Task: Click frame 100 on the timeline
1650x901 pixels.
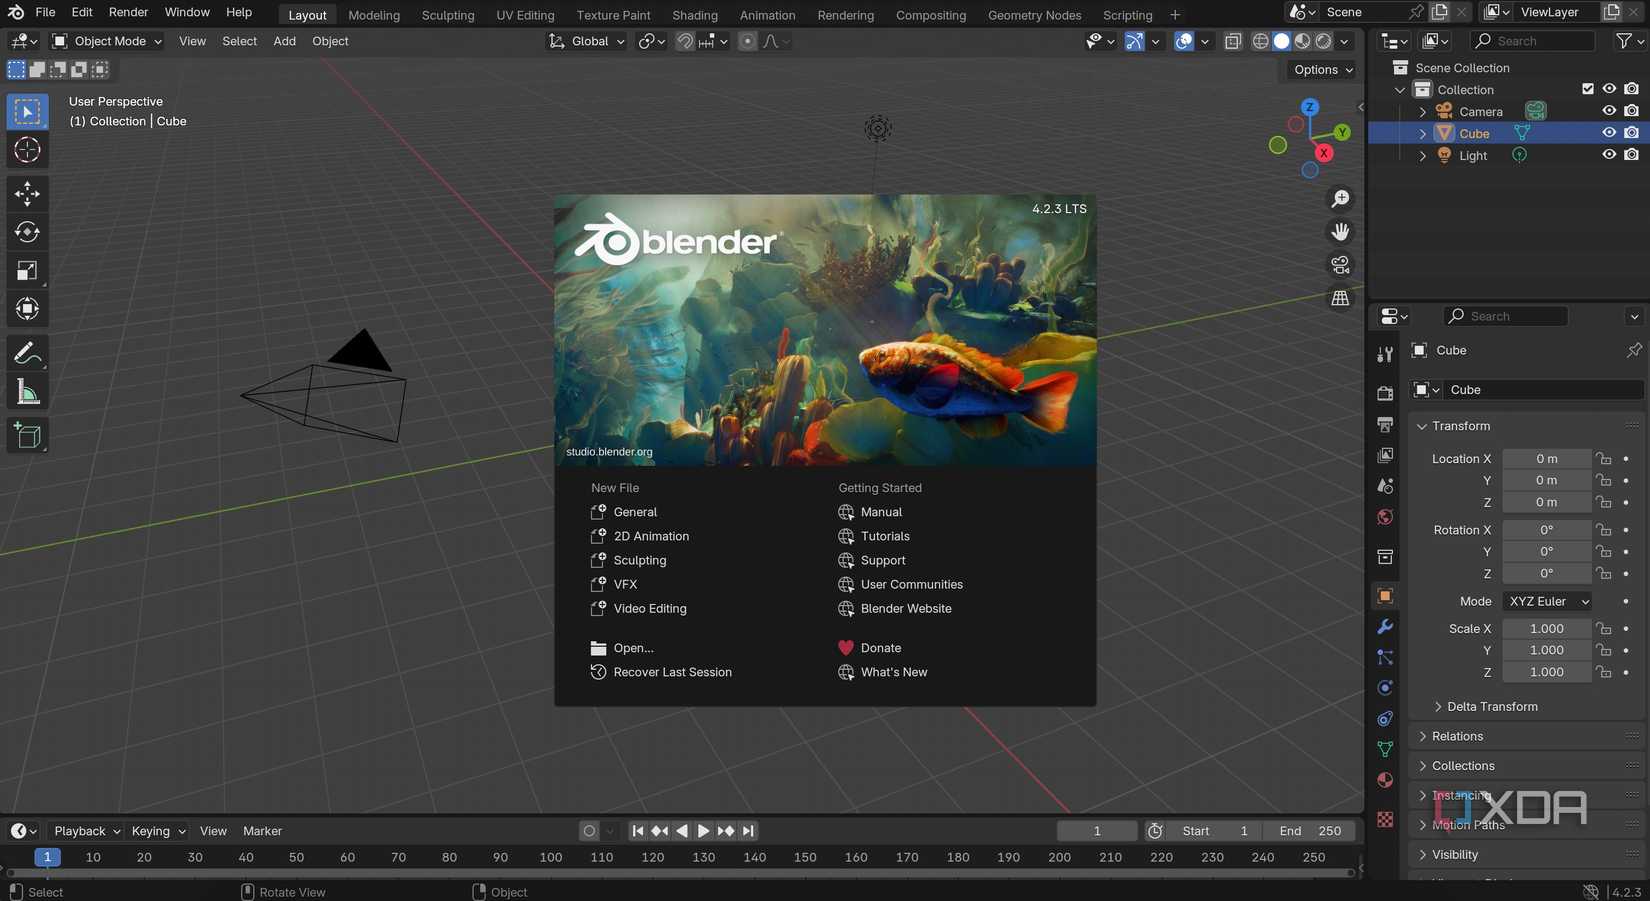Action: [x=551, y=857]
